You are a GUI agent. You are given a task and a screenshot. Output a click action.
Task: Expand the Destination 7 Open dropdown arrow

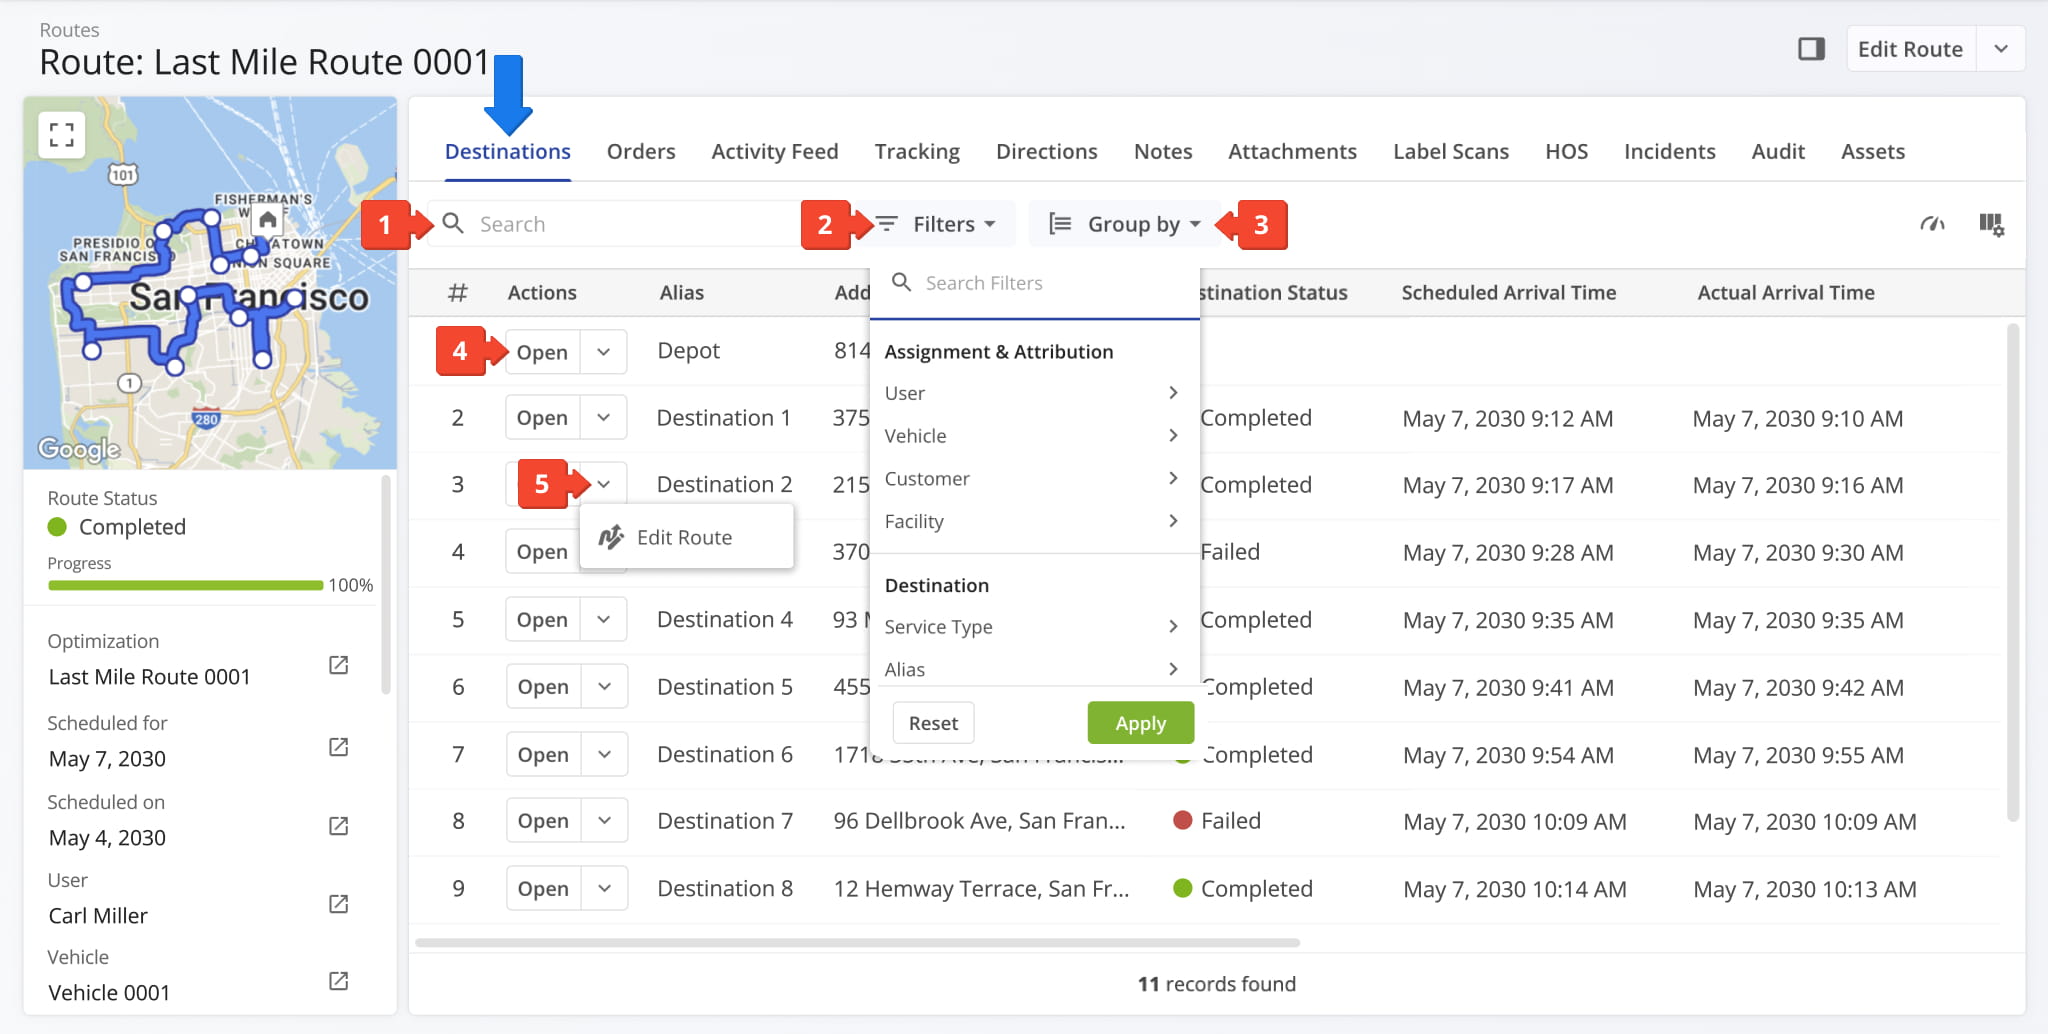[604, 821]
